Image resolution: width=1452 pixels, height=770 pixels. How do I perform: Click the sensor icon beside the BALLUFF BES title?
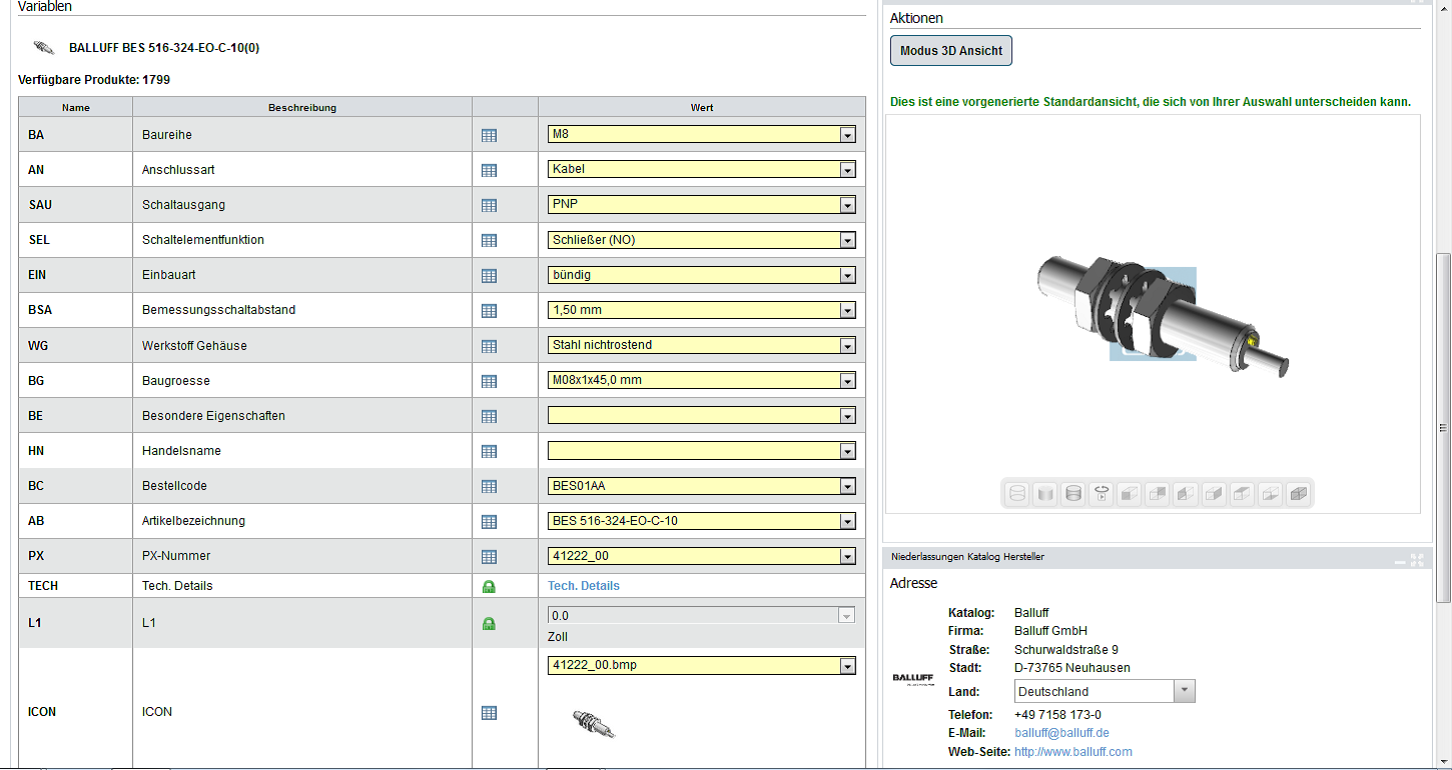coord(44,47)
